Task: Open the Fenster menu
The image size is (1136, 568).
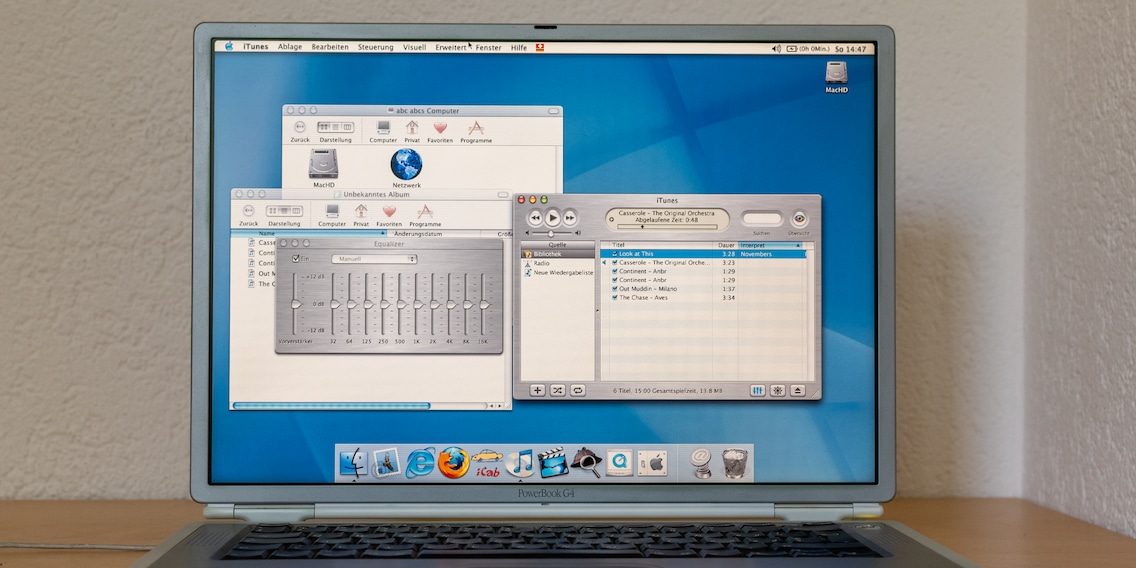Action: point(488,47)
